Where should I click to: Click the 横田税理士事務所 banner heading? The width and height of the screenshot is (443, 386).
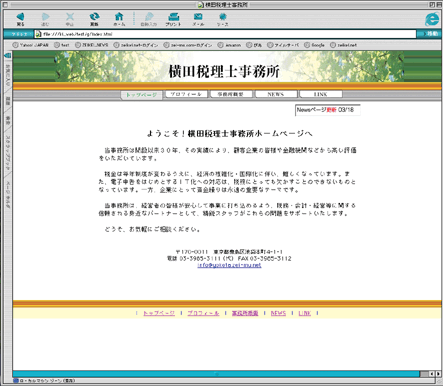coord(224,71)
